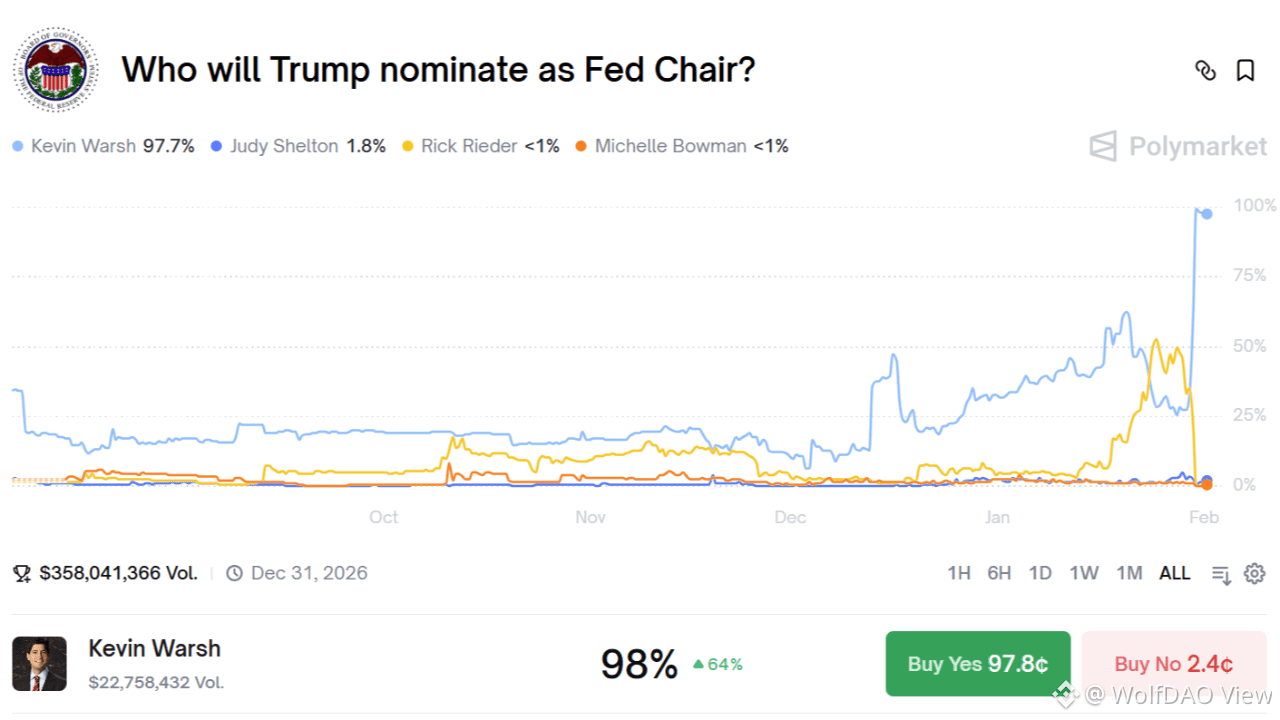Show the 1M chart range
The height and width of the screenshot is (720, 1280).
pos(1129,573)
